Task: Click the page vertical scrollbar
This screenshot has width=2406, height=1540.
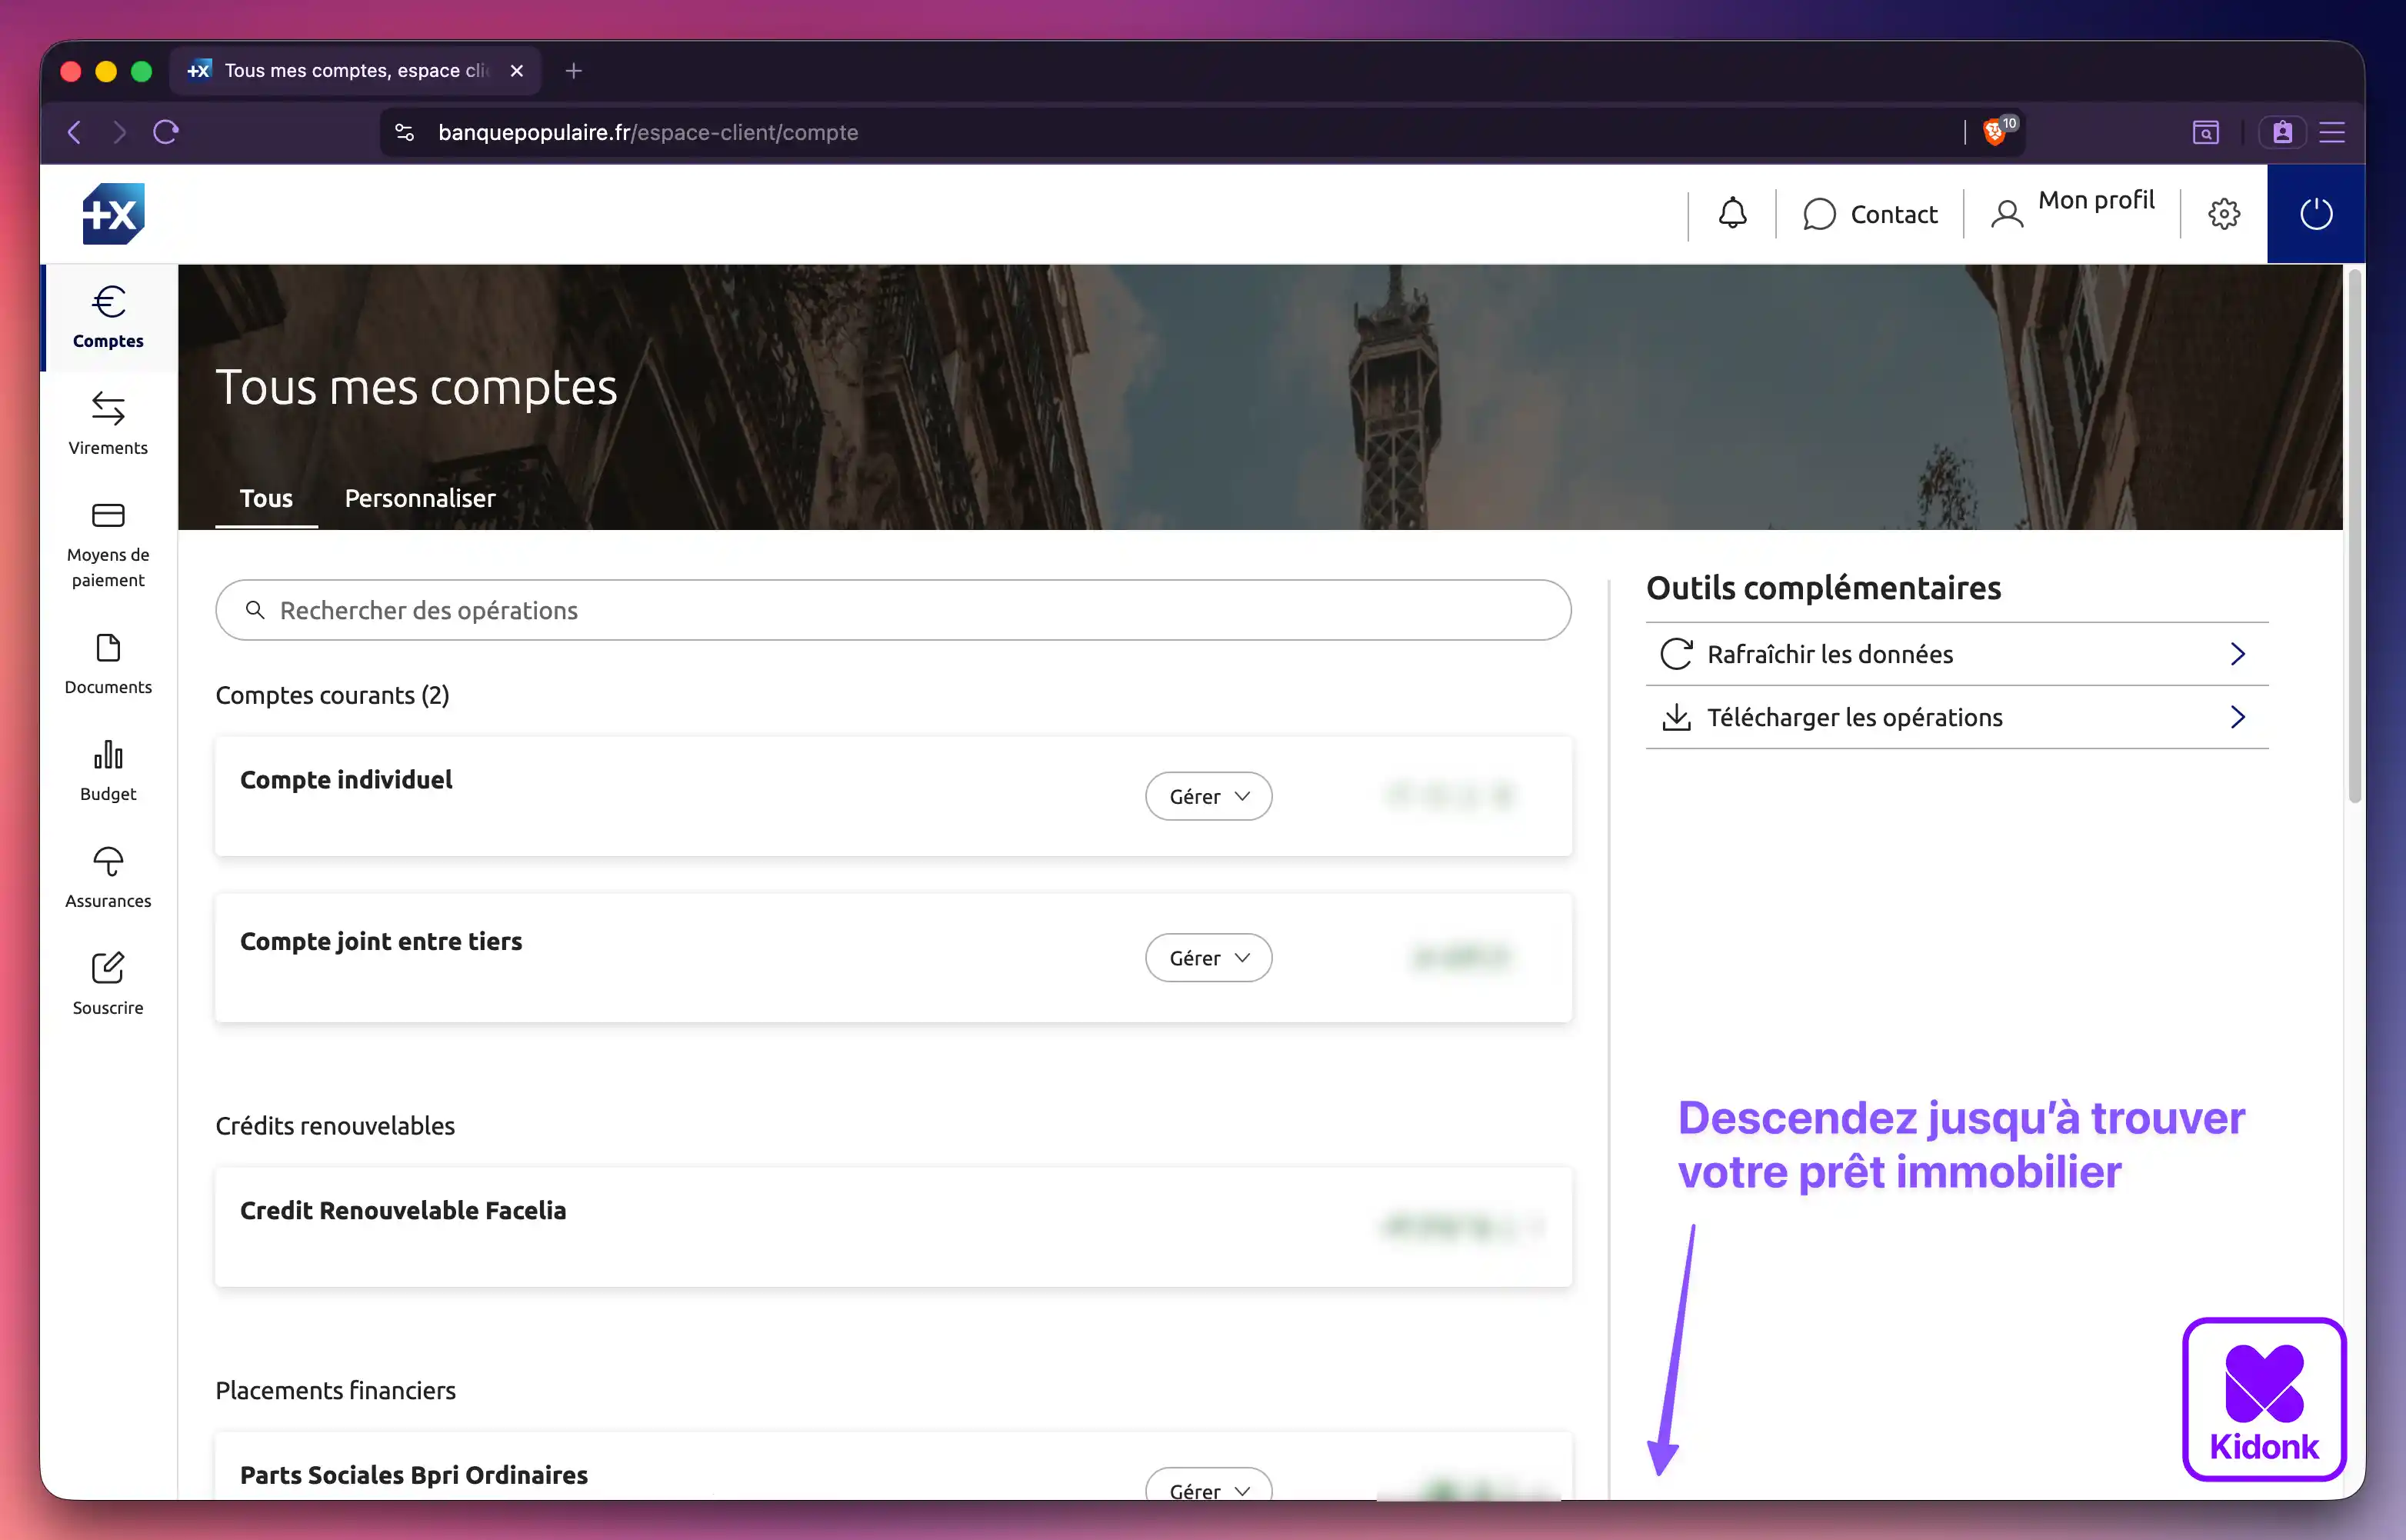Action: 2354,535
